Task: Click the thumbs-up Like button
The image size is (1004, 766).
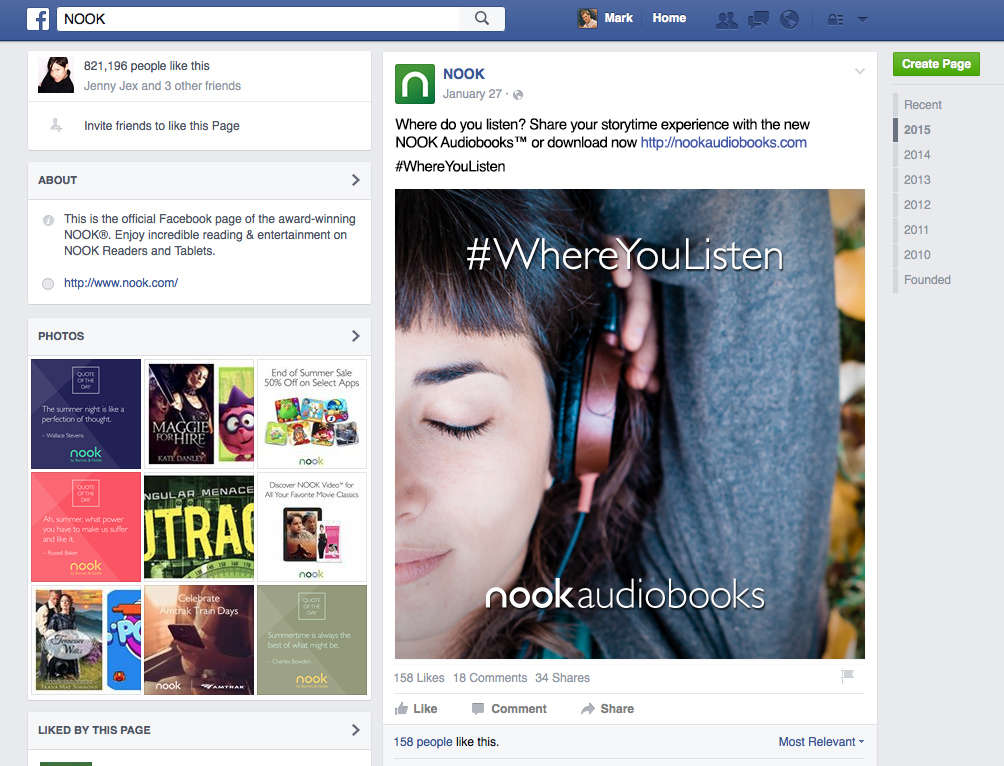Action: click(x=416, y=708)
